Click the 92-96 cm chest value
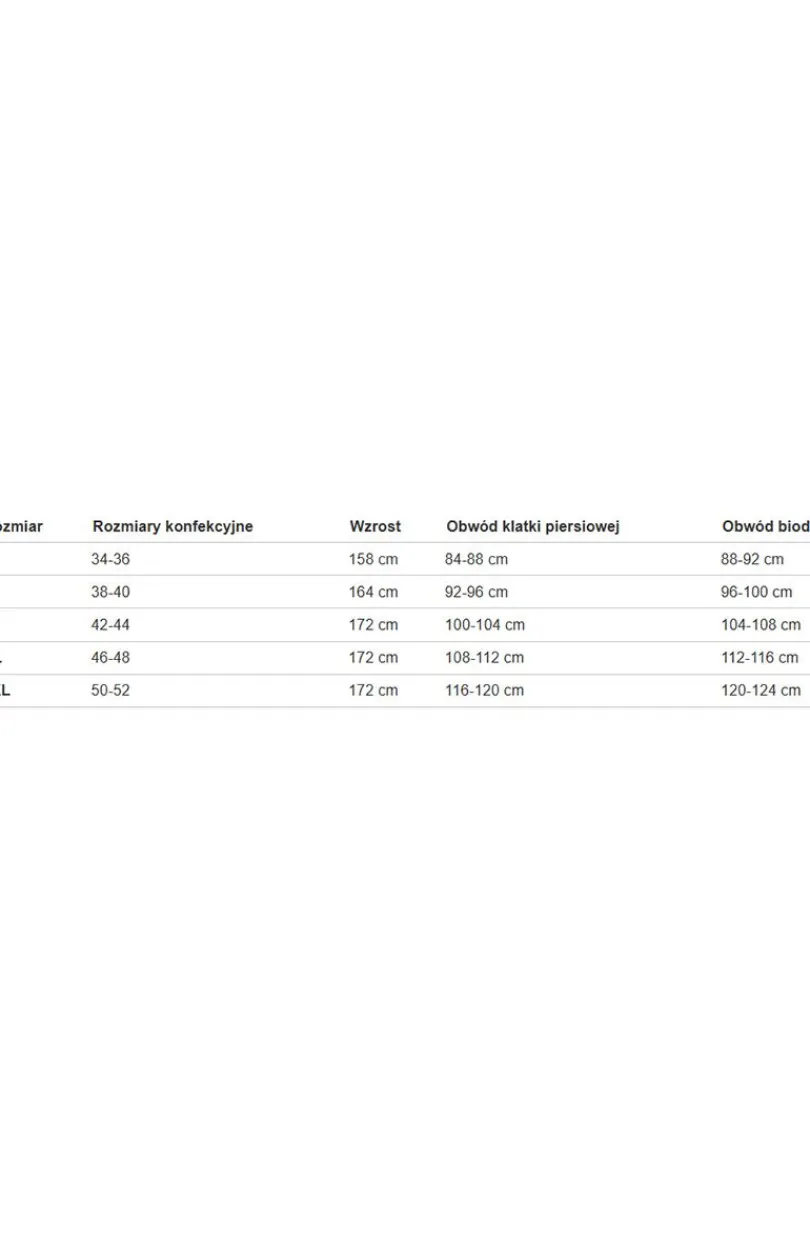 476,592
